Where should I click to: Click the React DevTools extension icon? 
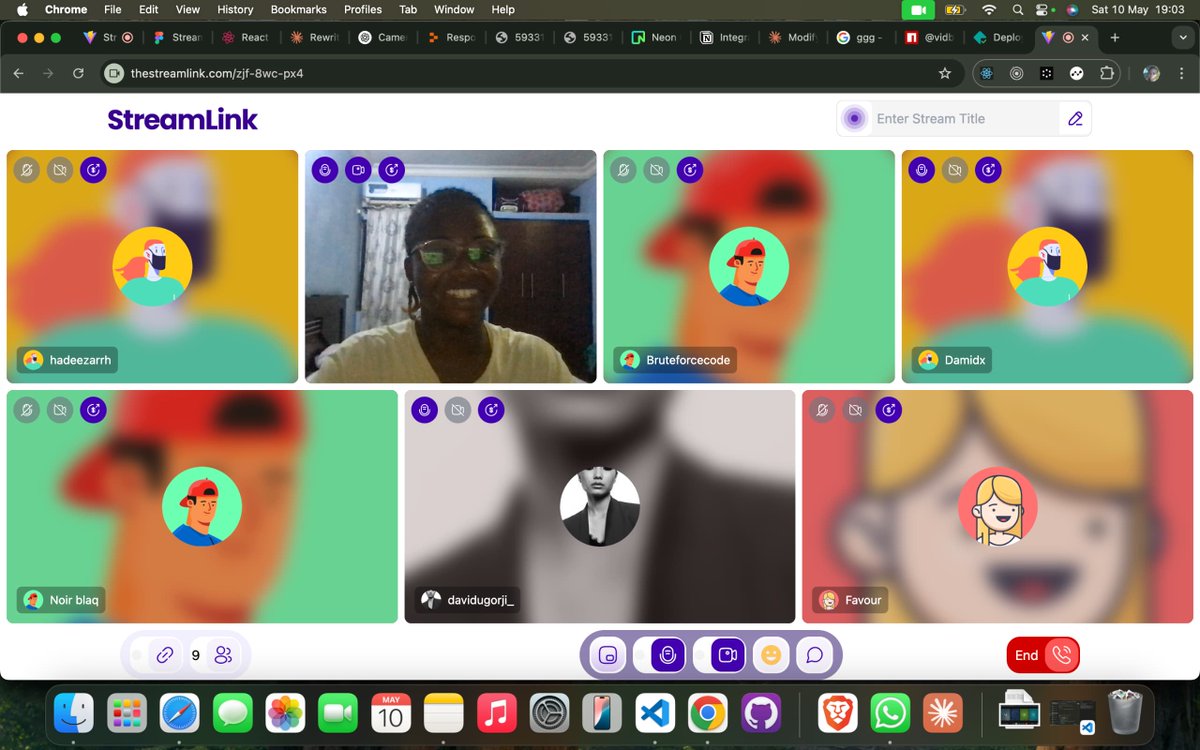[987, 73]
